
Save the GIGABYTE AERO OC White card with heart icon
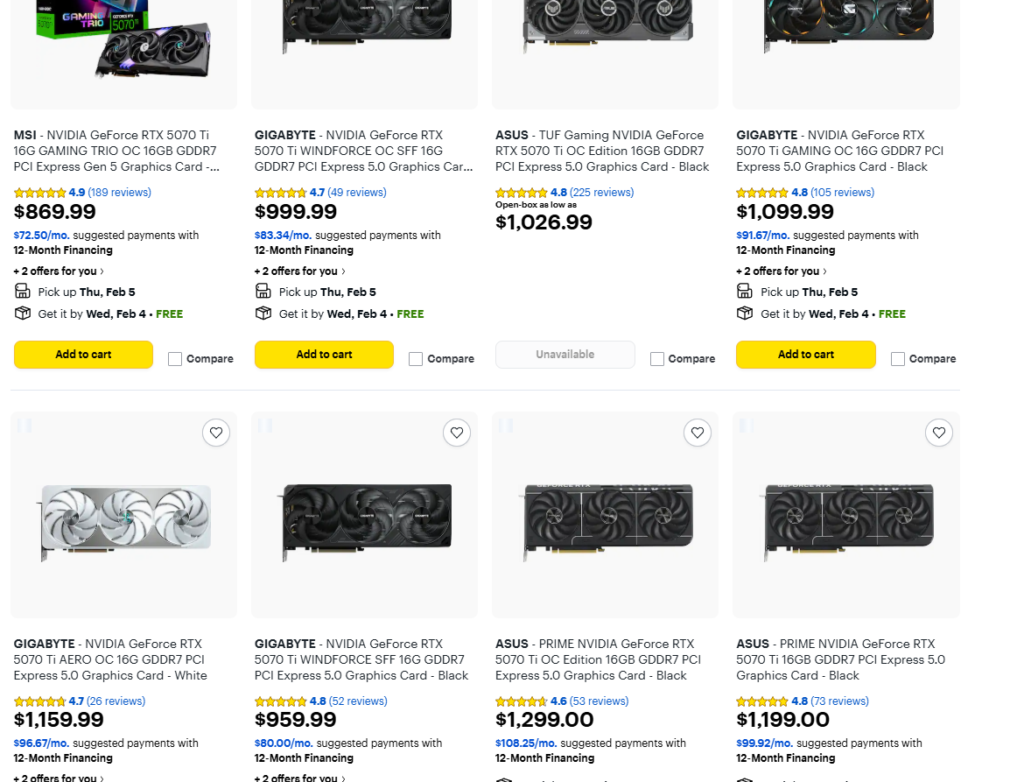[216, 432]
